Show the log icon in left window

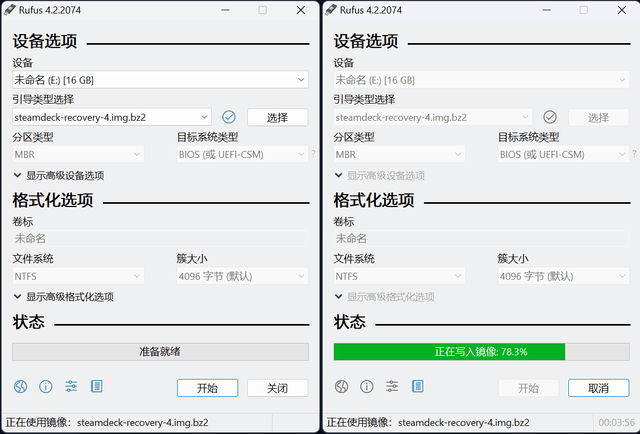coord(96,387)
